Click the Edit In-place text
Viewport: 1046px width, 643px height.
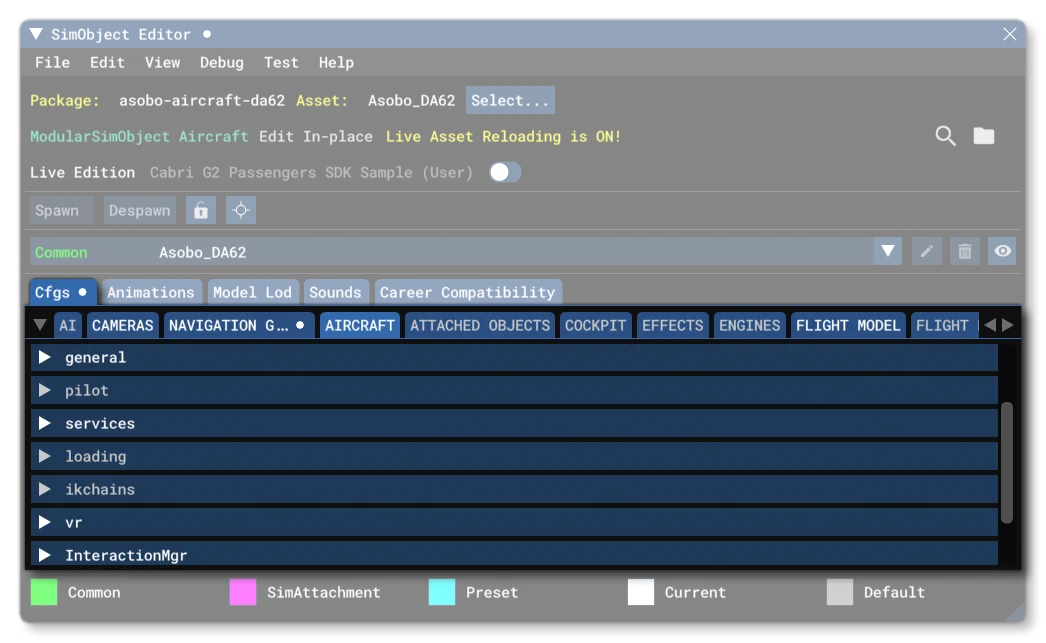click(316, 137)
